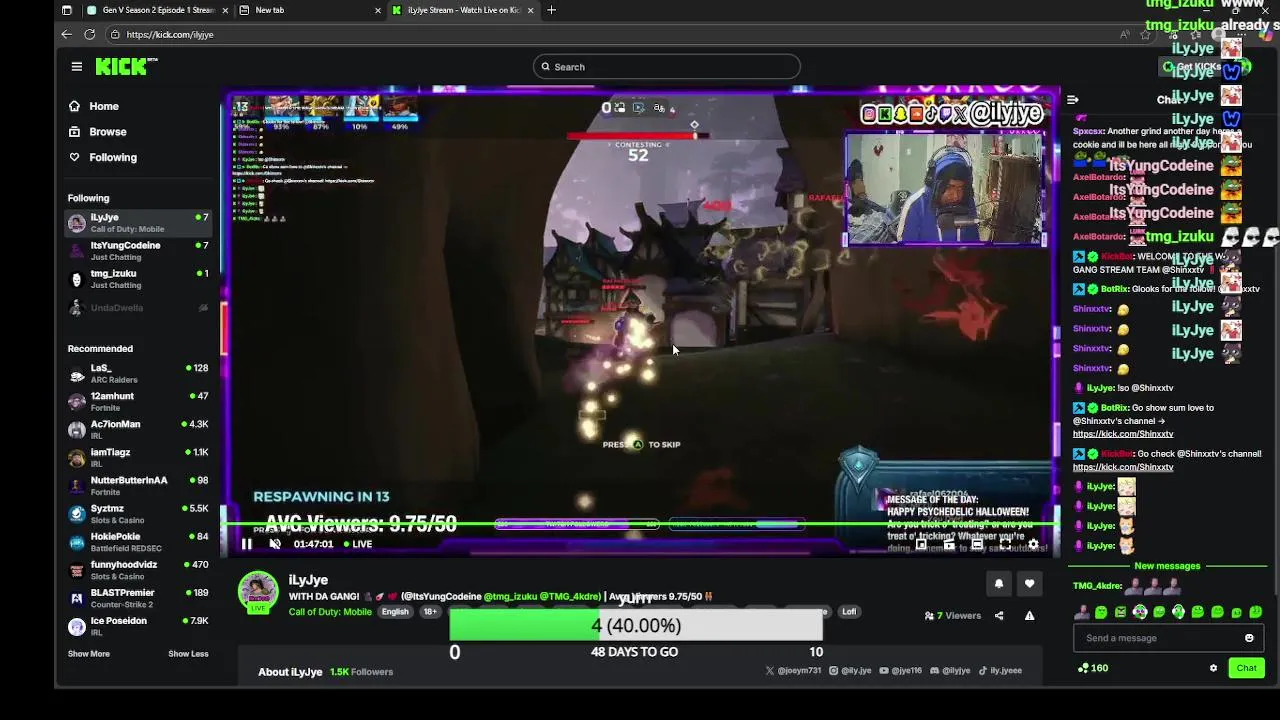Select tmg_izuku in Following list

point(138,278)
